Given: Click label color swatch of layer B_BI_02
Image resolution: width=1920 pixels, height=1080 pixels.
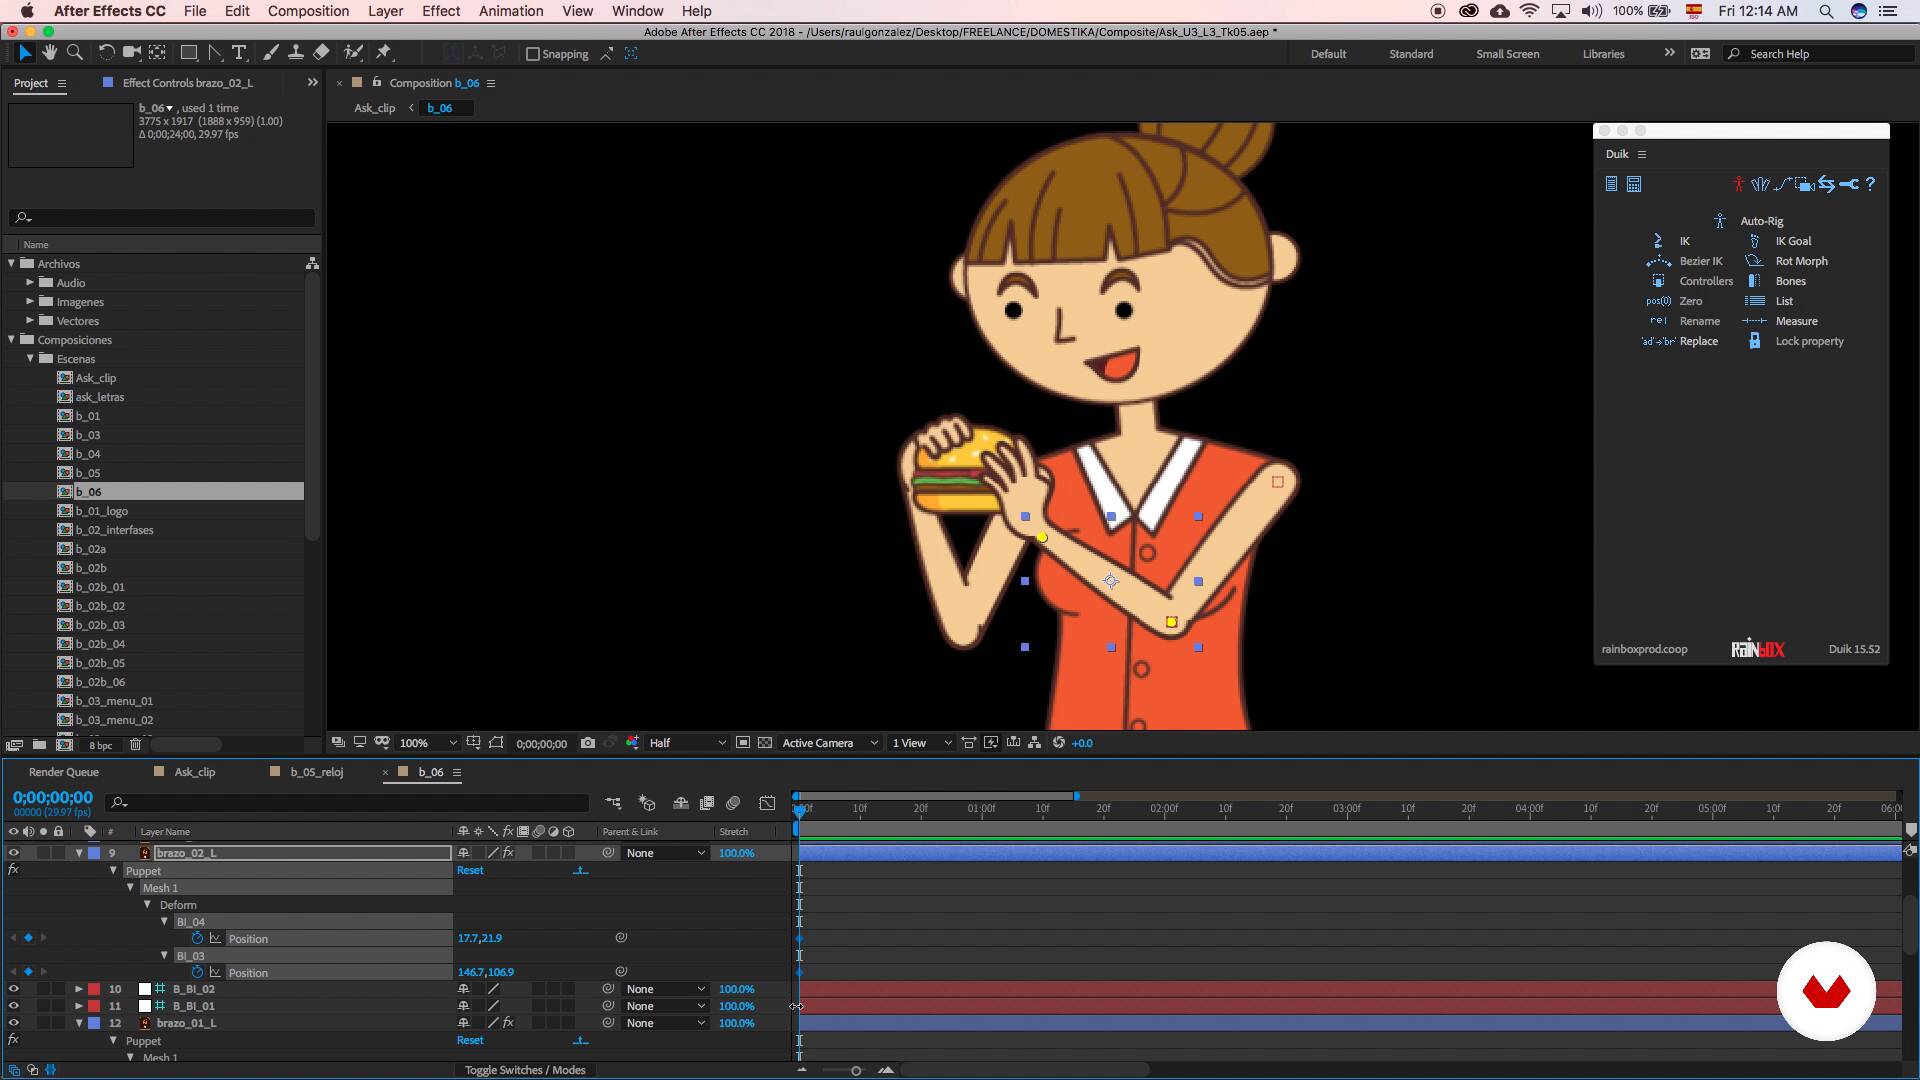Looking at the screenshot, I should [94, 989].
